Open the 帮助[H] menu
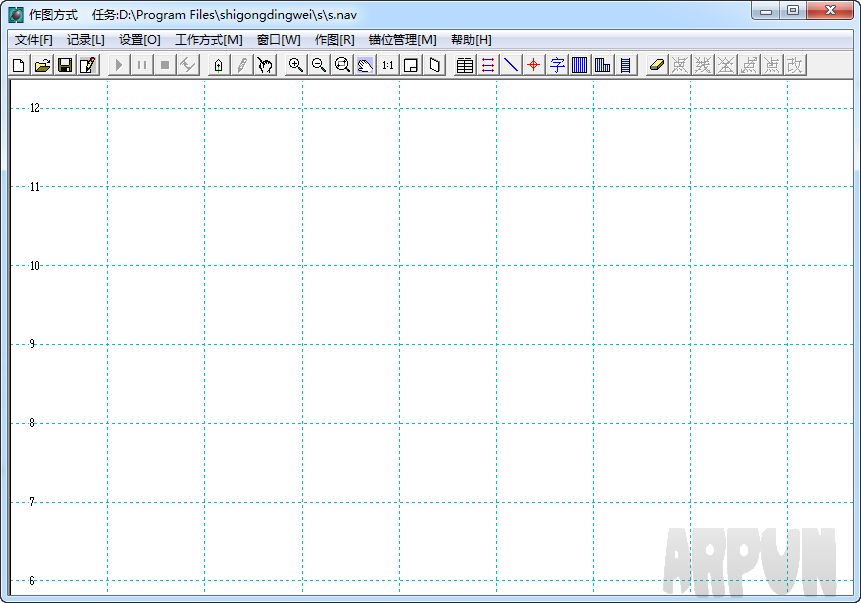861x603 pixels. [471, 40]
